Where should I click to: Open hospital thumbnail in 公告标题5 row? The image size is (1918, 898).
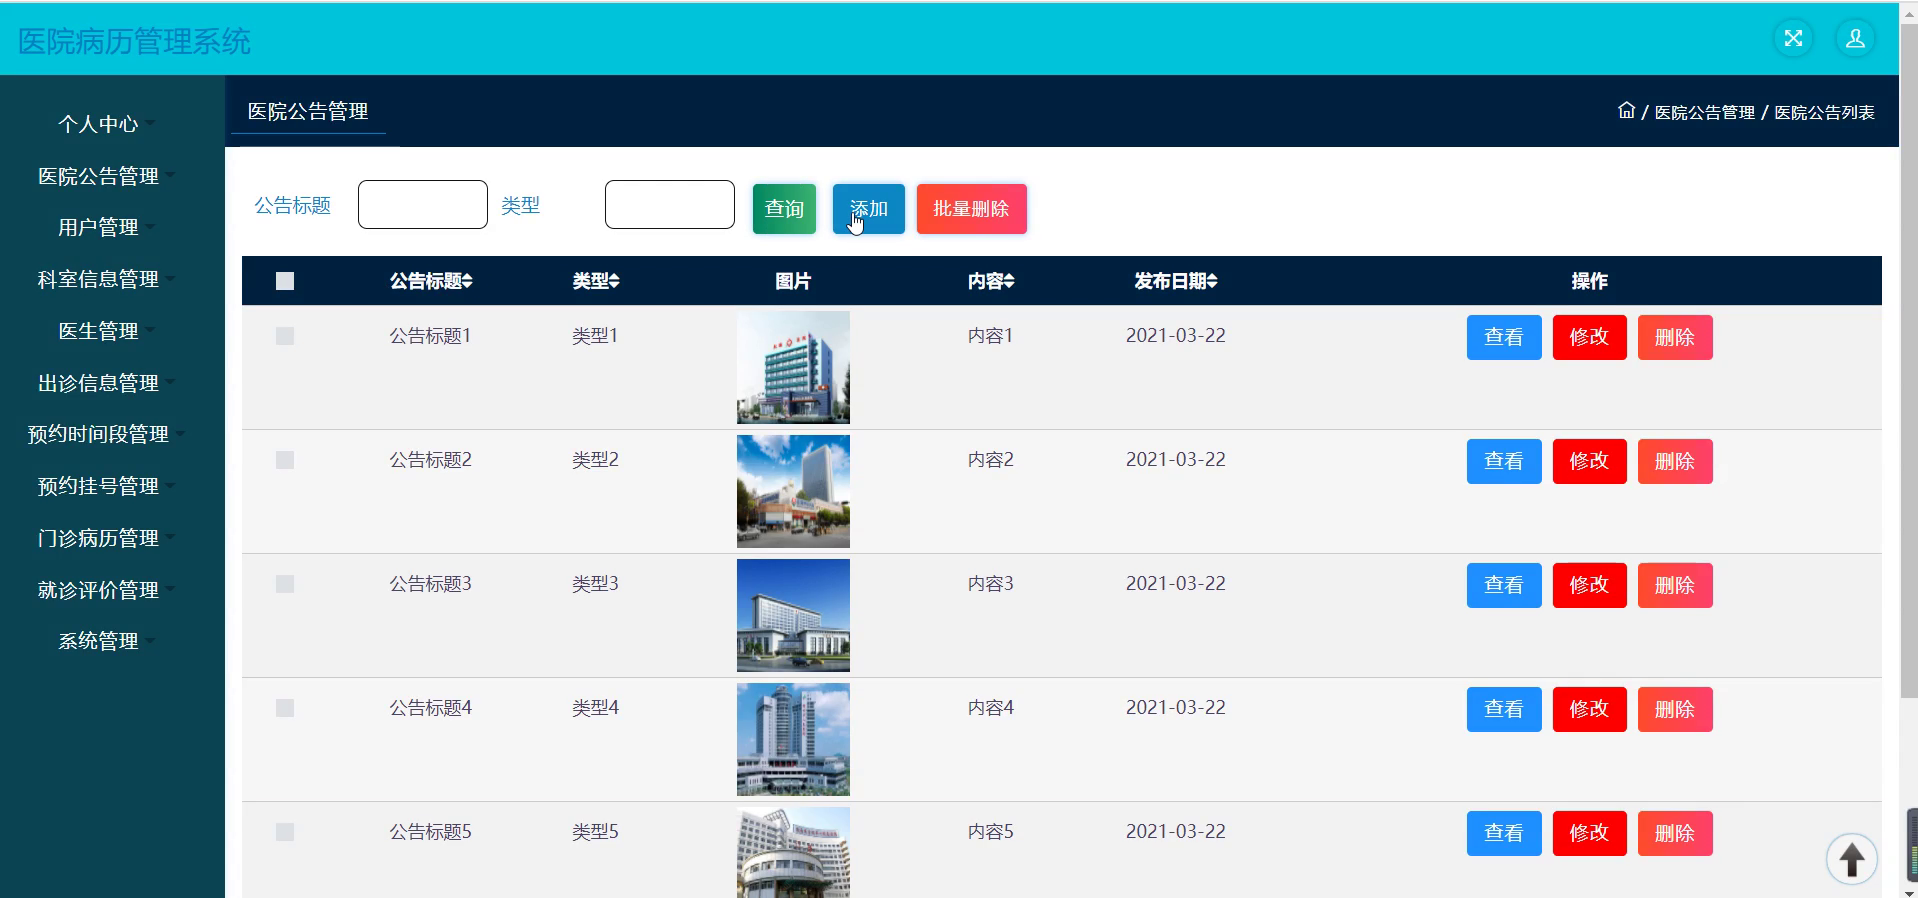[x=793, y=852]
